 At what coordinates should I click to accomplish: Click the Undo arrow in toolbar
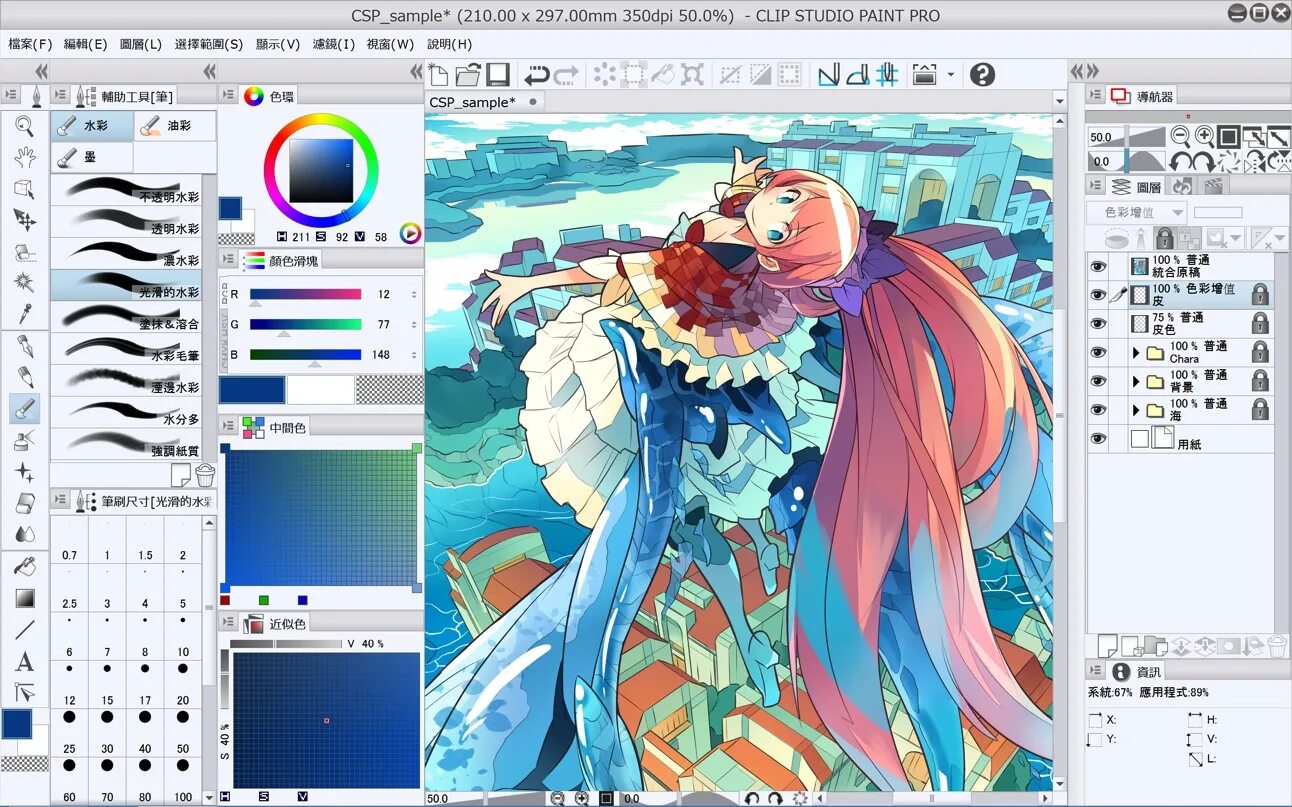pos(537,74)
